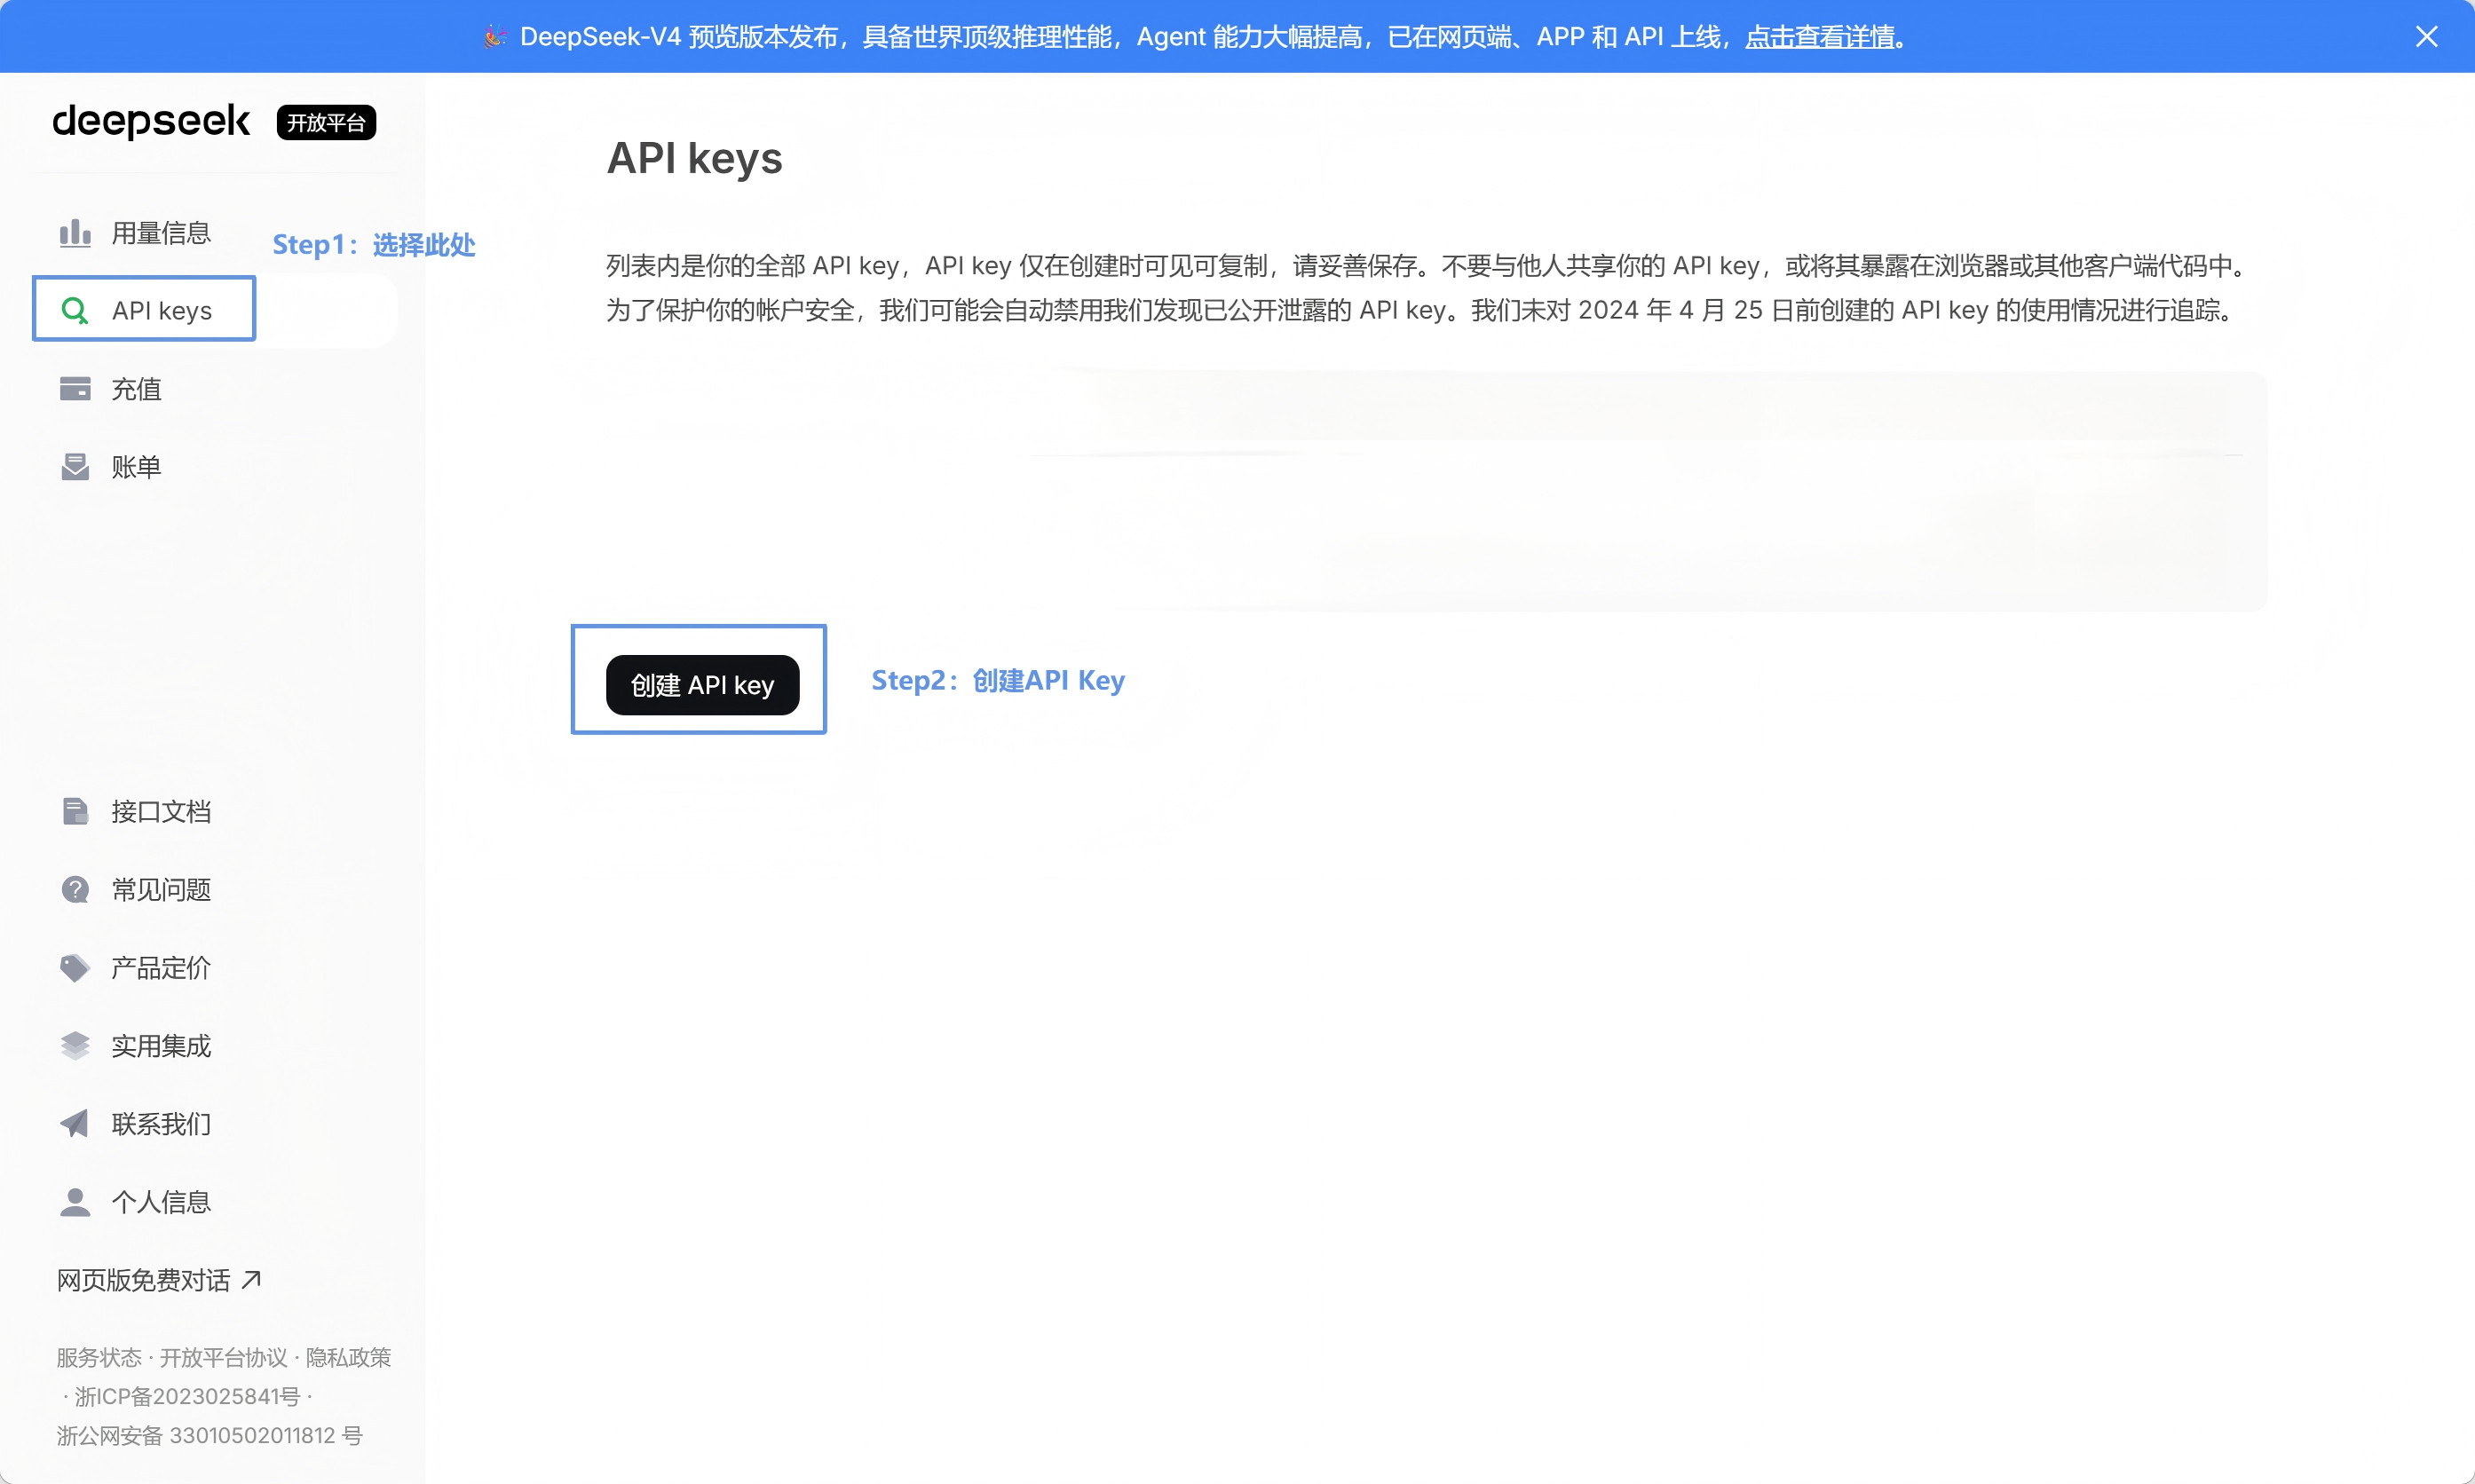Click the banner party popper emoji
This screenshot has width=2475, height=1484.
[495, 37]
